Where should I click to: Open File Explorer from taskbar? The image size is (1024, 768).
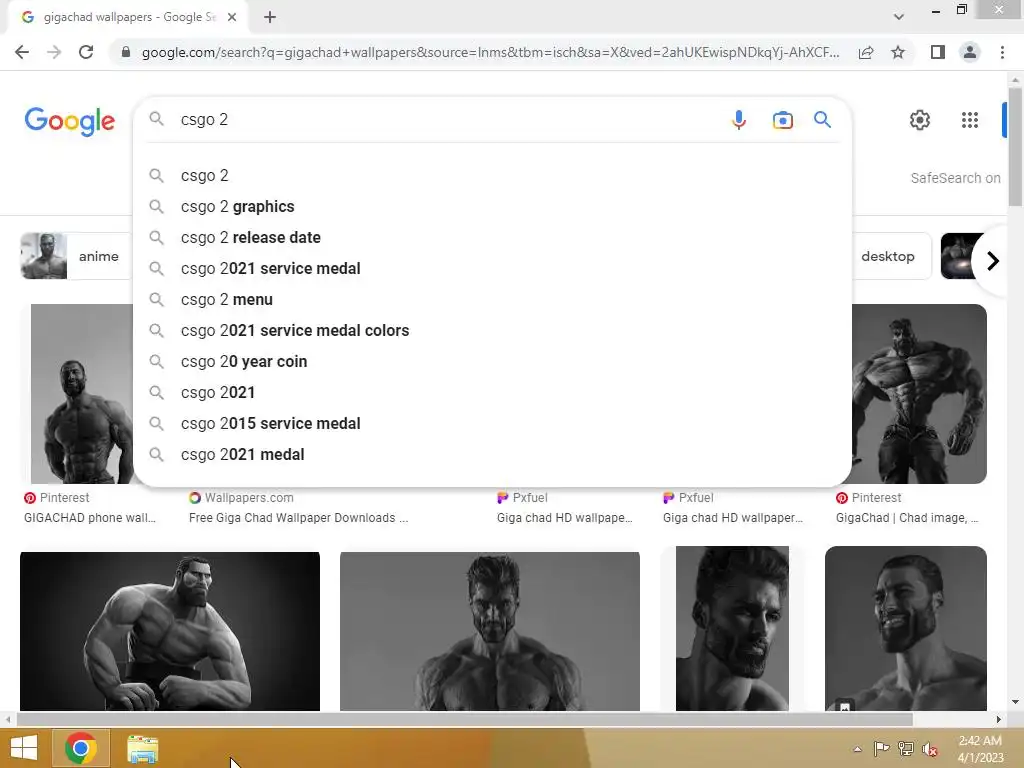coord(142,748)
